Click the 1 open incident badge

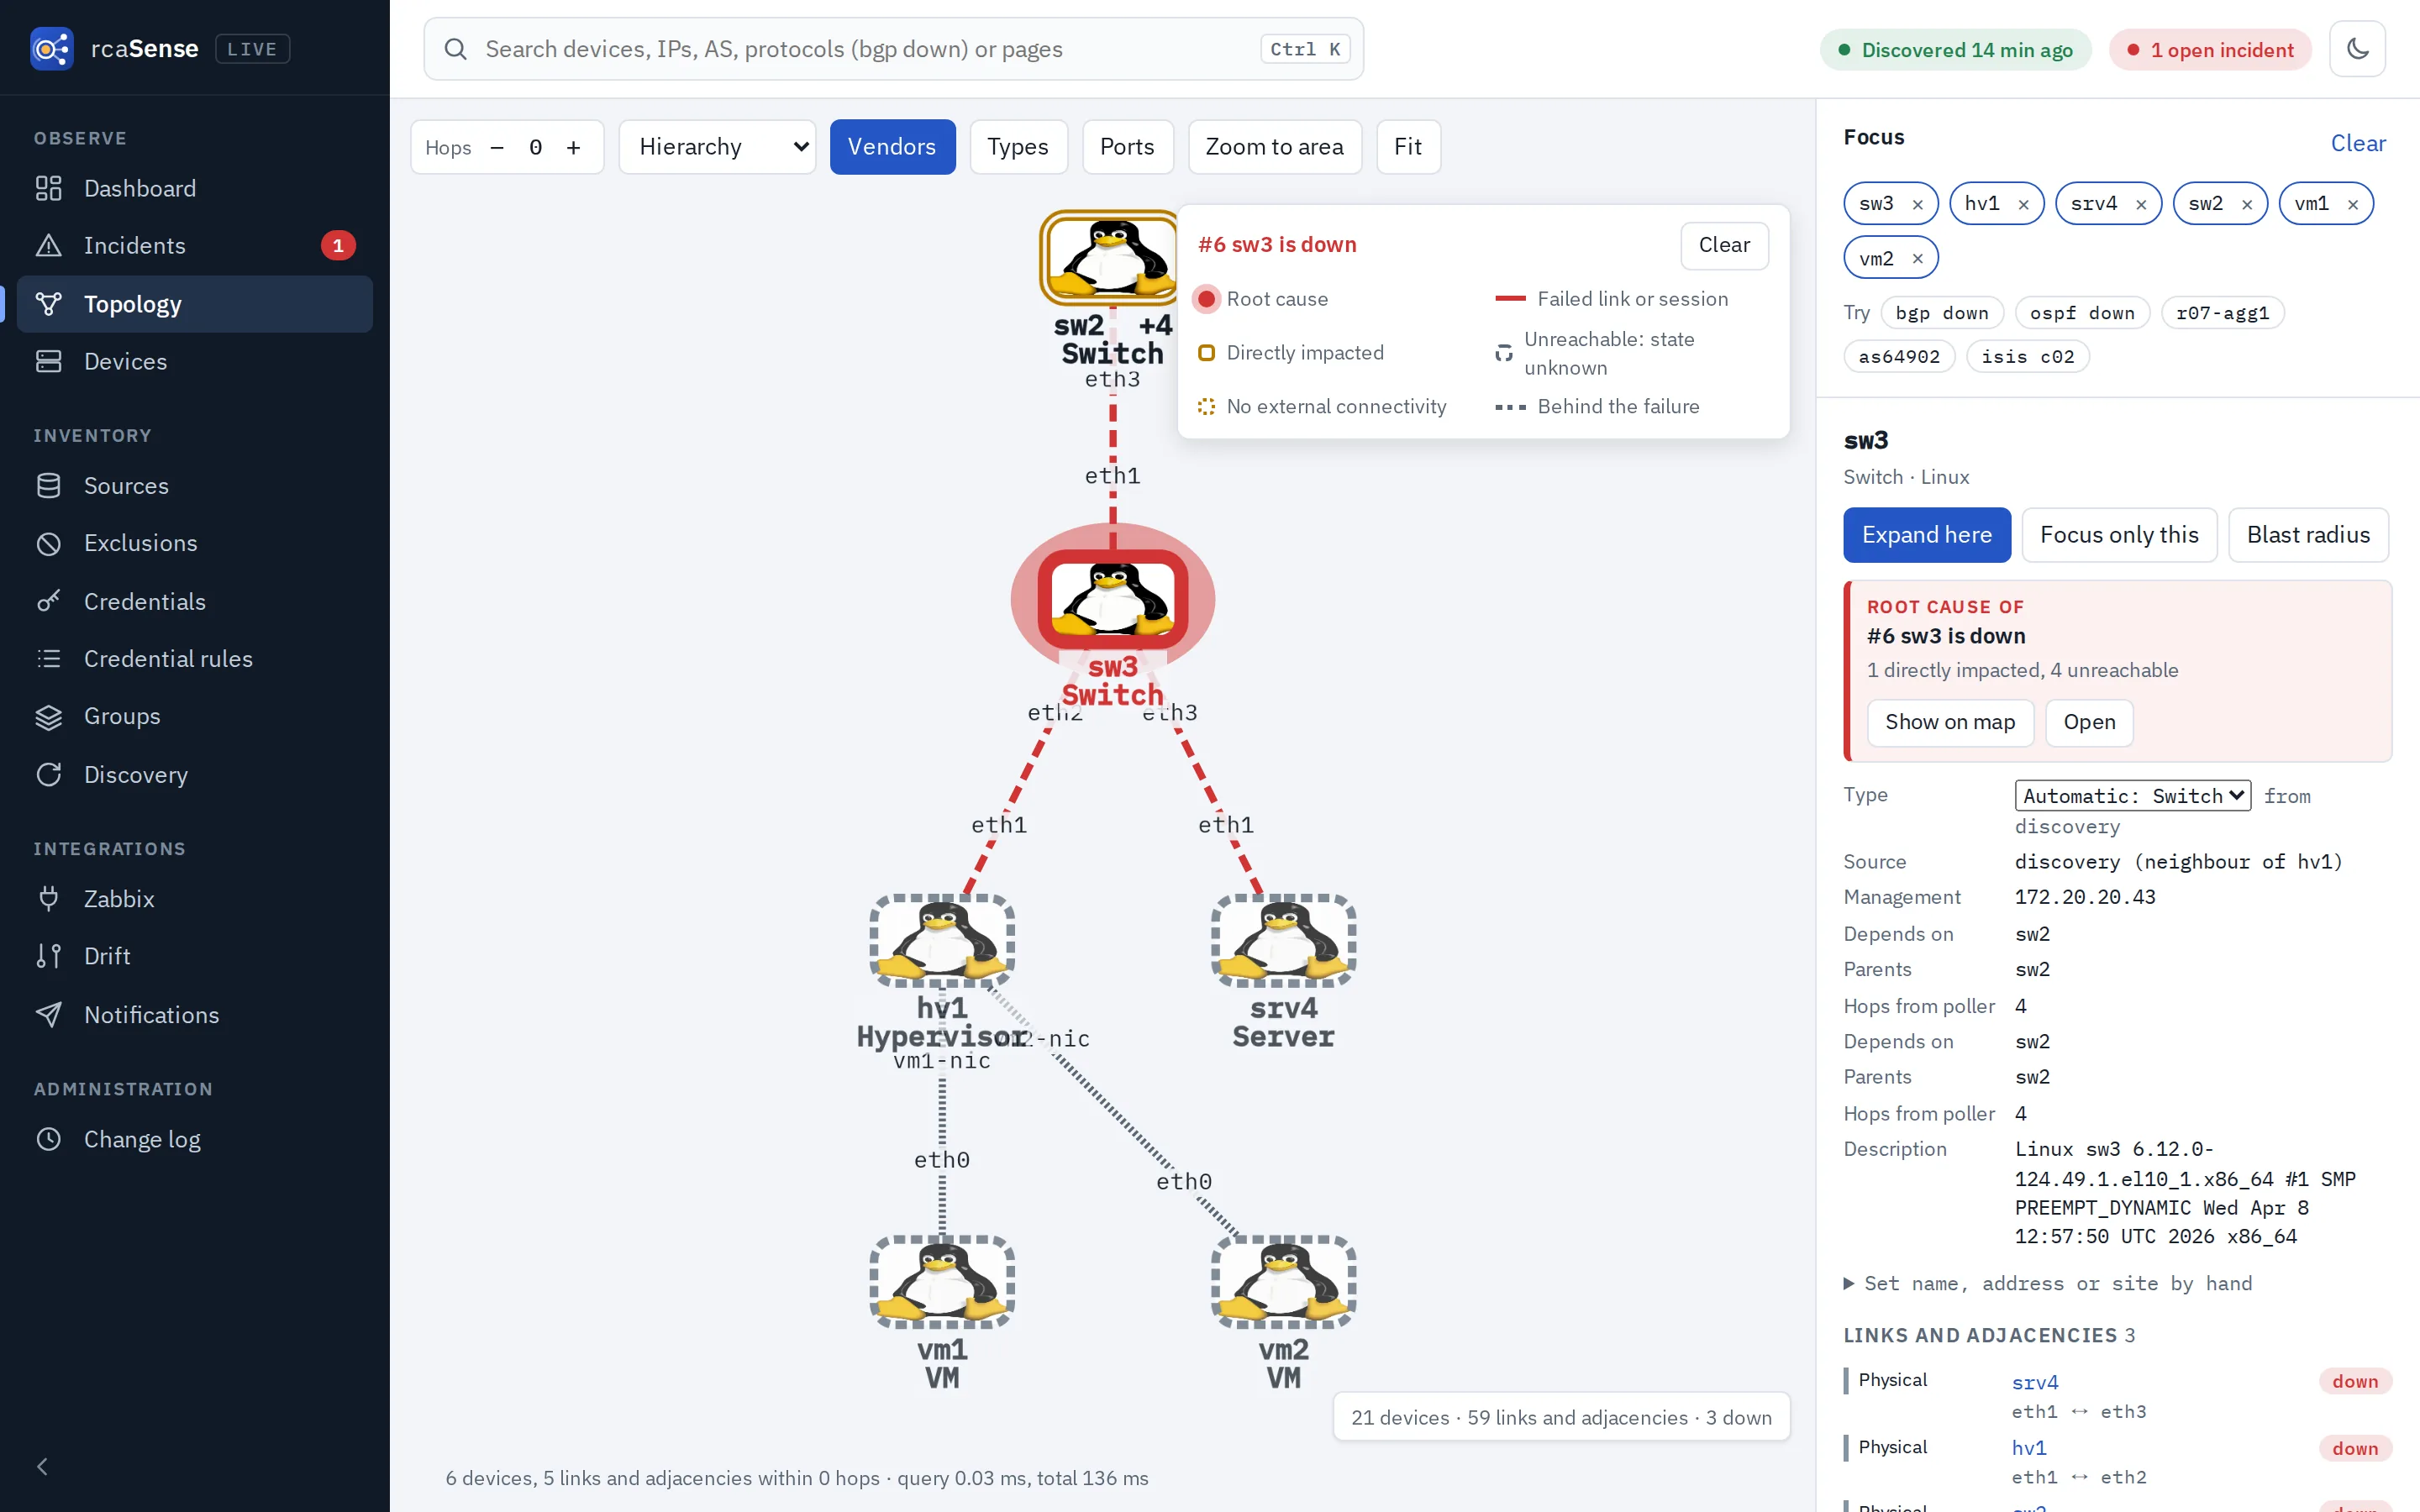pos(2210,50)
